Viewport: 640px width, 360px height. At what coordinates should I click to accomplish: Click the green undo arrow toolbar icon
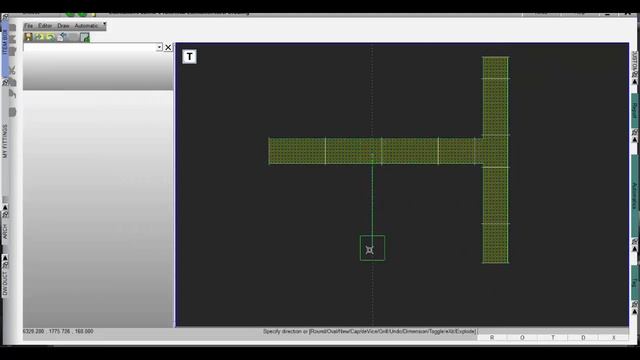pyautogui.click(x=51, y=38)
